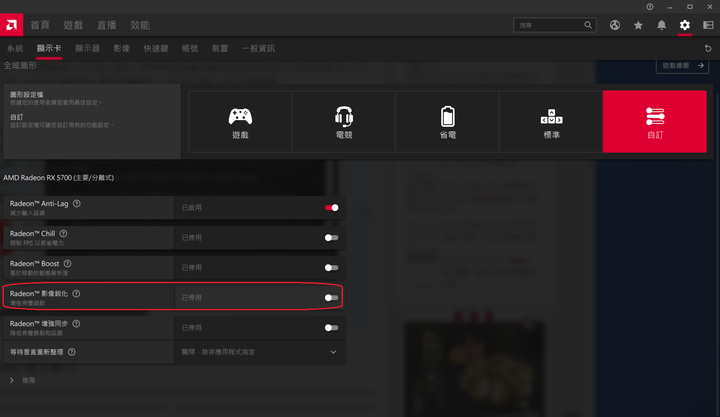Screen dimensions: 720x417
Task: Click help icon next to Radeon 影像銳化
Action: point(76,293)
